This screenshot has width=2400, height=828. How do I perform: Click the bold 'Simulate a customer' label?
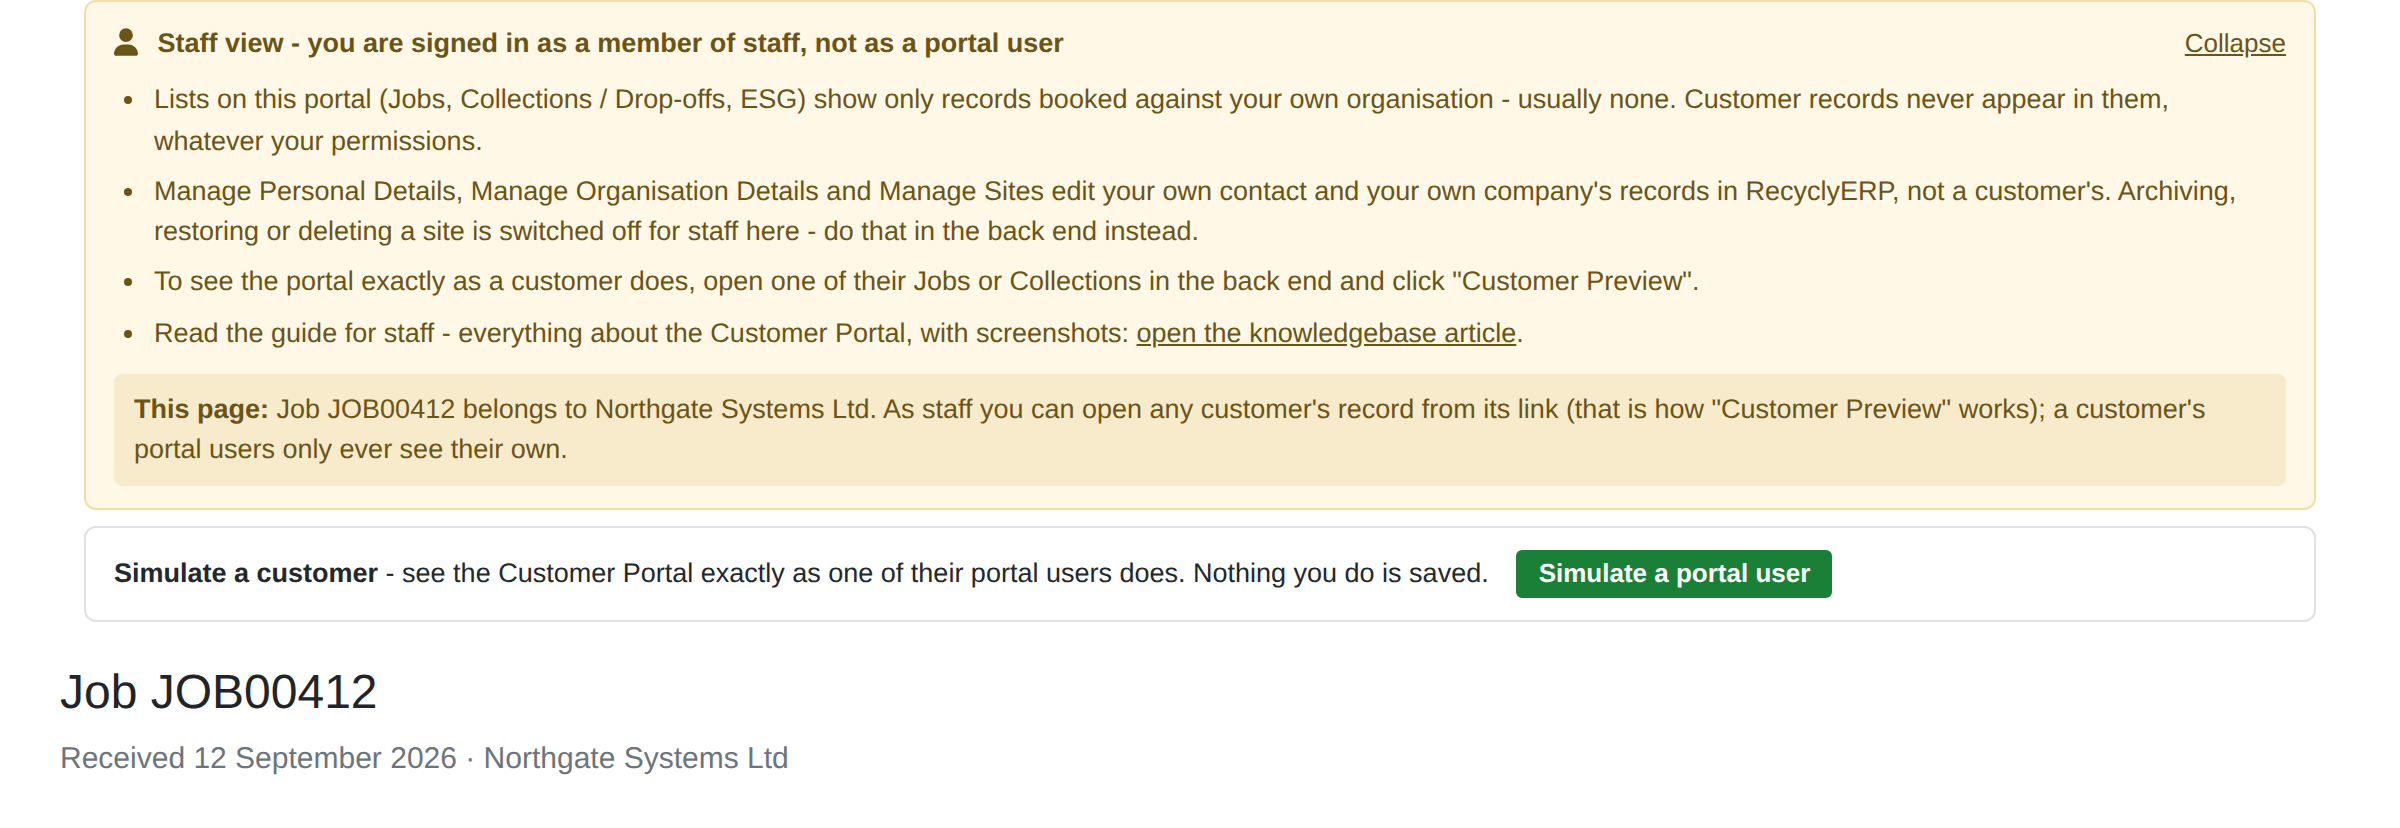tap(246, 573)
